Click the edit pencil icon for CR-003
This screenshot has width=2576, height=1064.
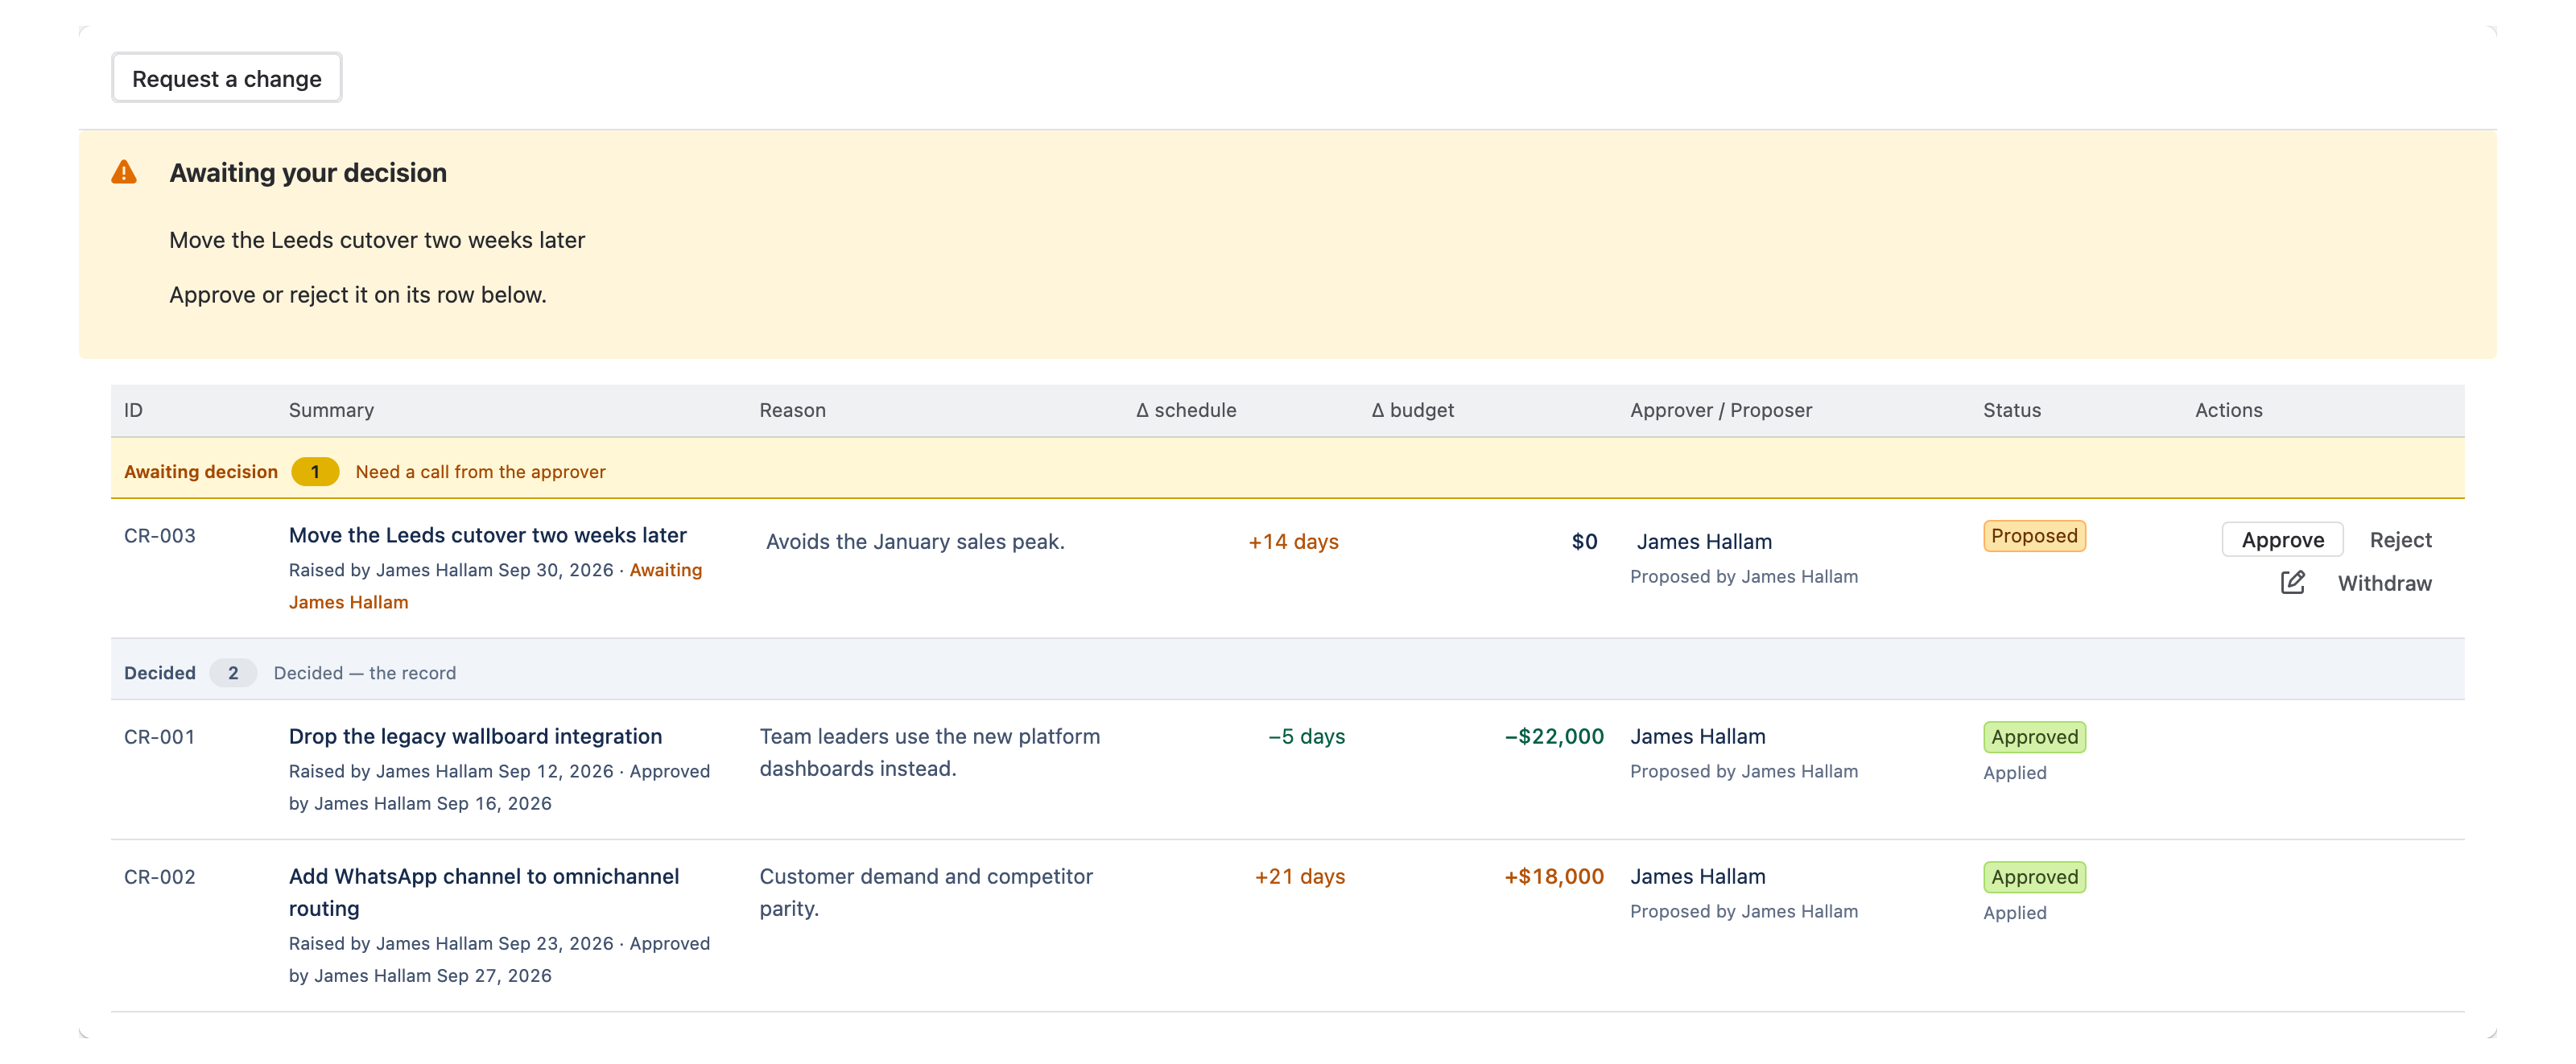pyautogui.click(x=2292, y=582)
